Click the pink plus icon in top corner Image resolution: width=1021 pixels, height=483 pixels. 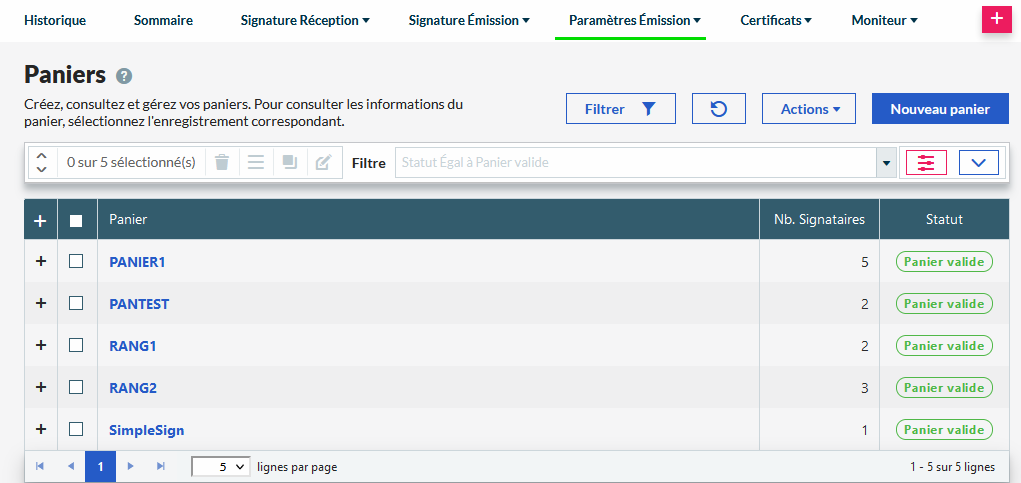coord(997,19)
